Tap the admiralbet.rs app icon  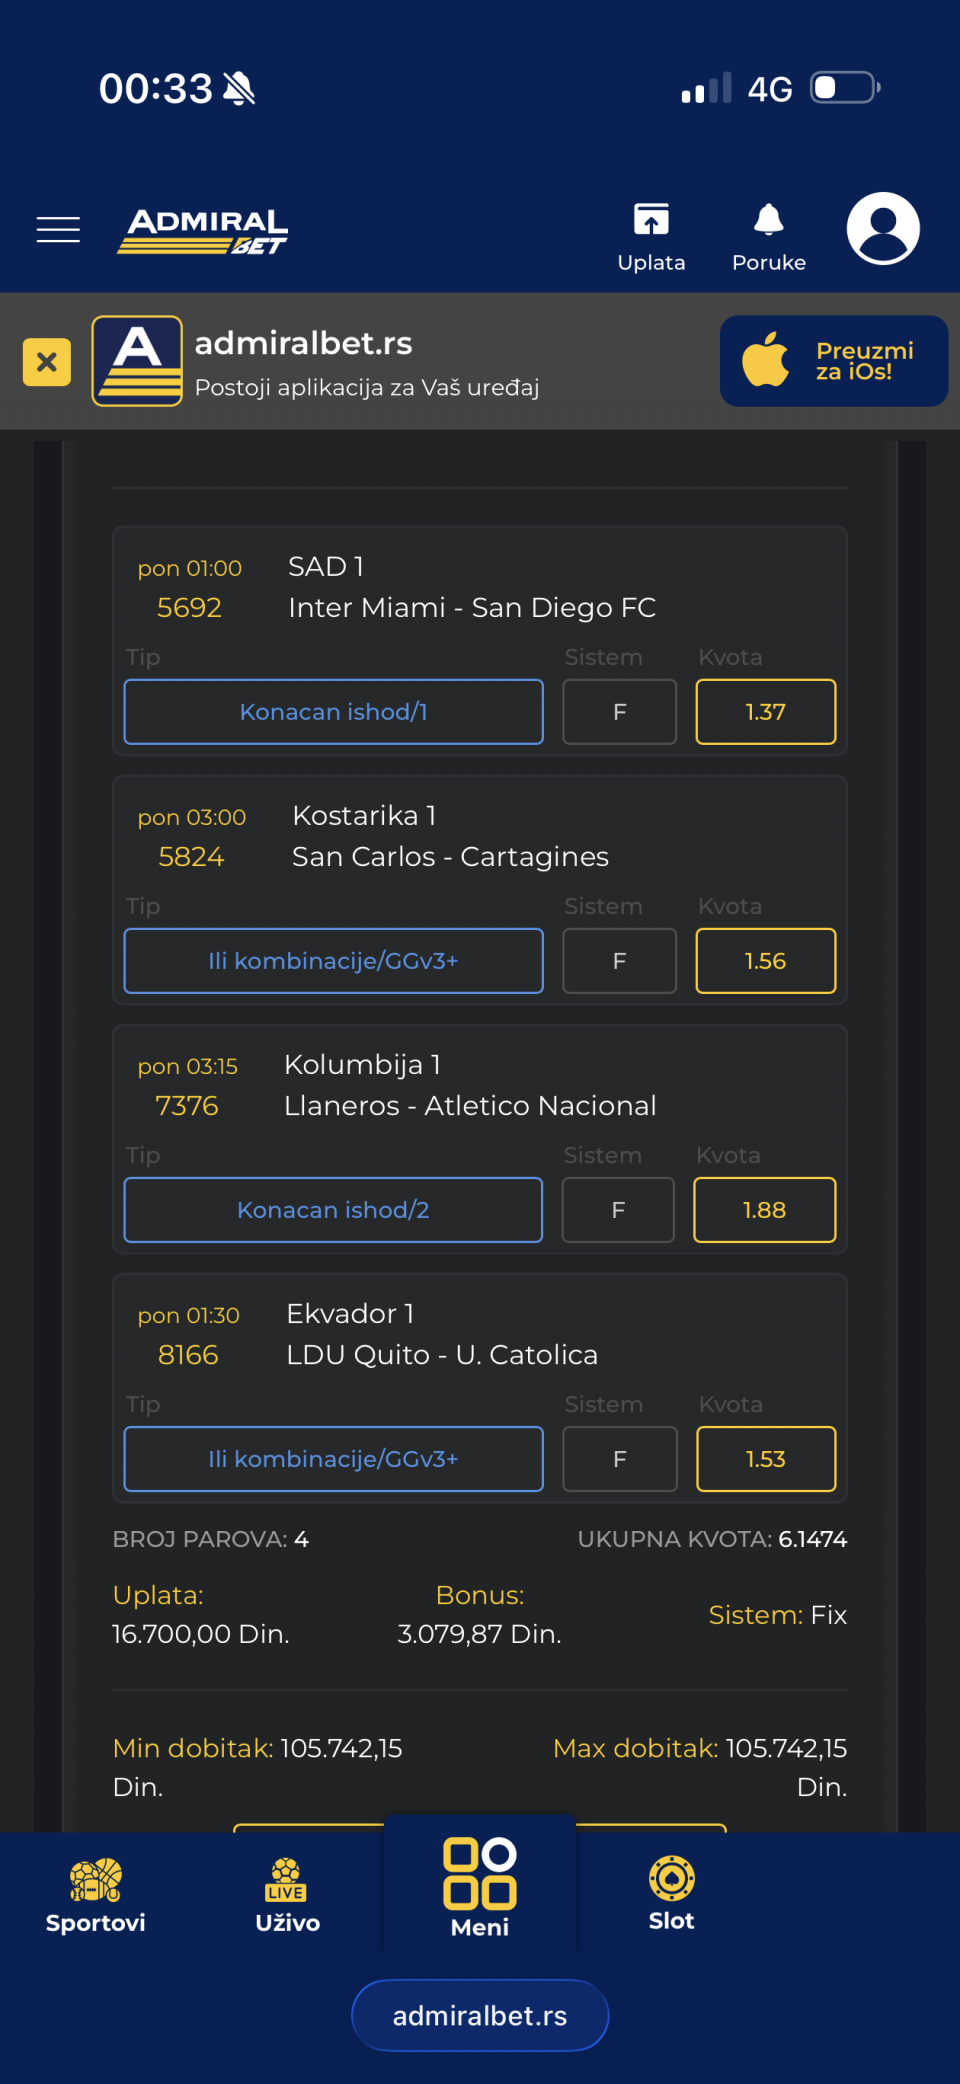click(137, 361)
